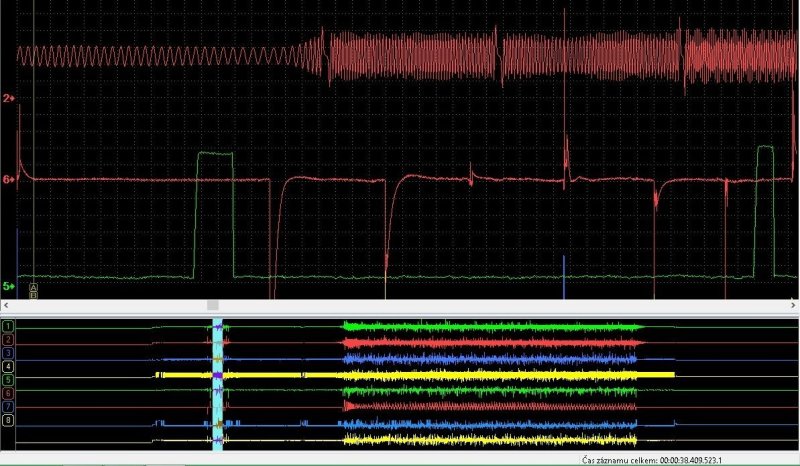Toggle channel 1 button in overview panel

[x=8, y=326]
